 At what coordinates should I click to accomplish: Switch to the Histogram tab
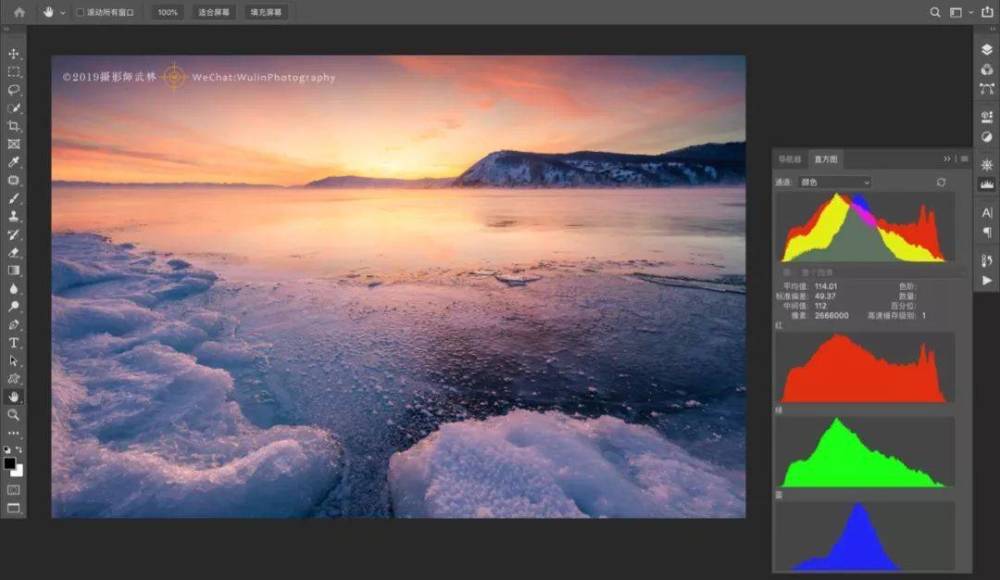(826, 159)
